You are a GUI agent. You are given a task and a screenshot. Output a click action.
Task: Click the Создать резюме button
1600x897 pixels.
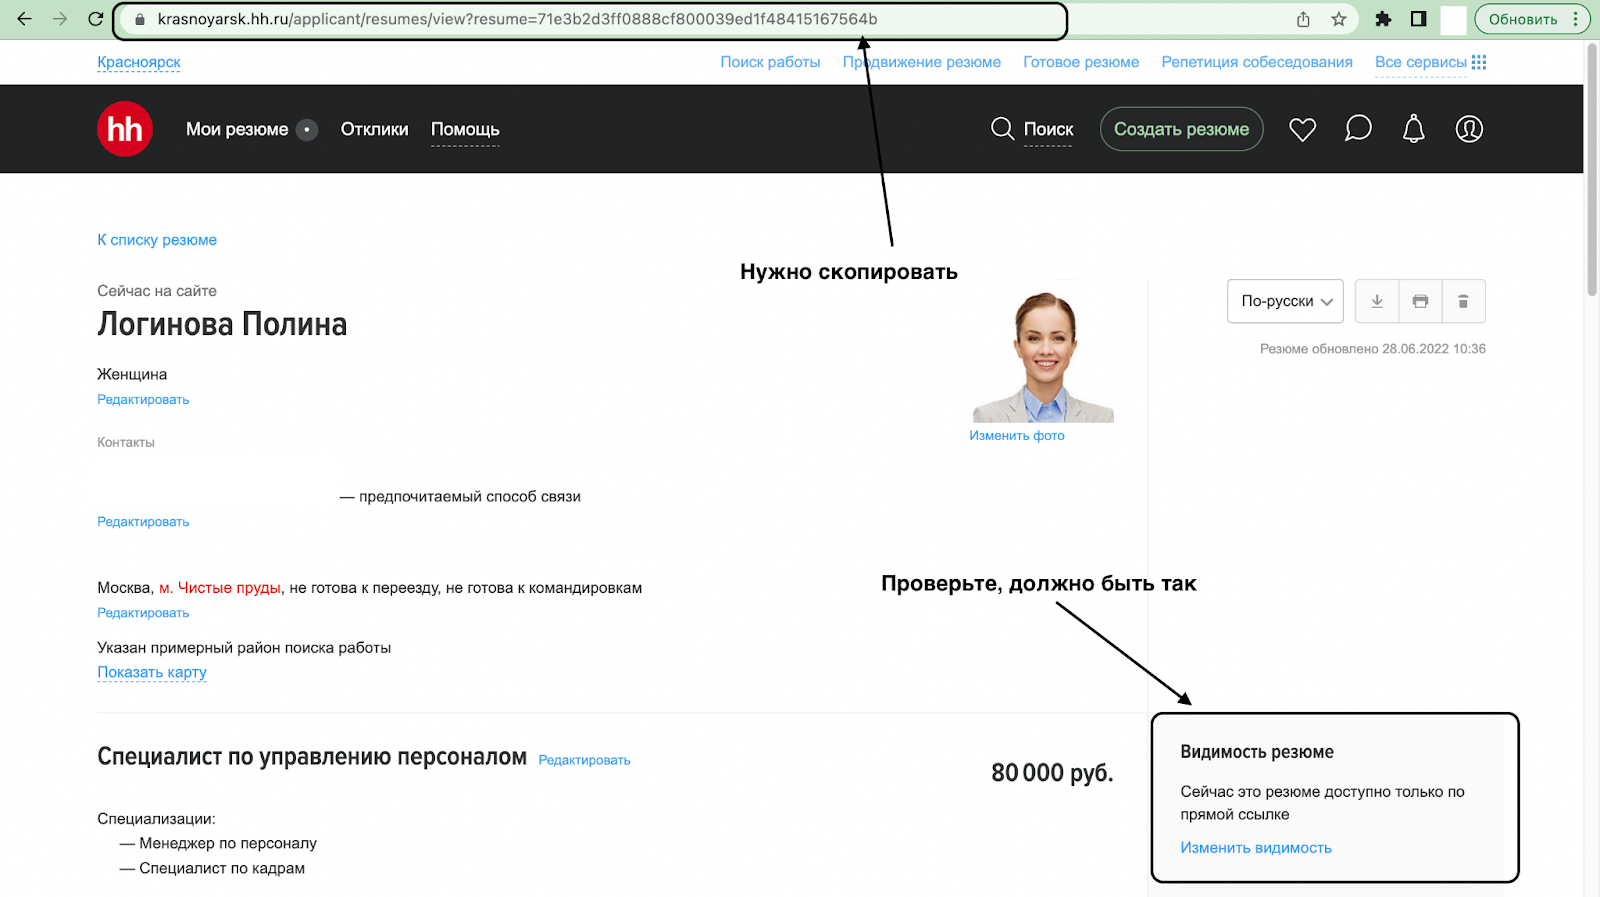click(1181, 129)
